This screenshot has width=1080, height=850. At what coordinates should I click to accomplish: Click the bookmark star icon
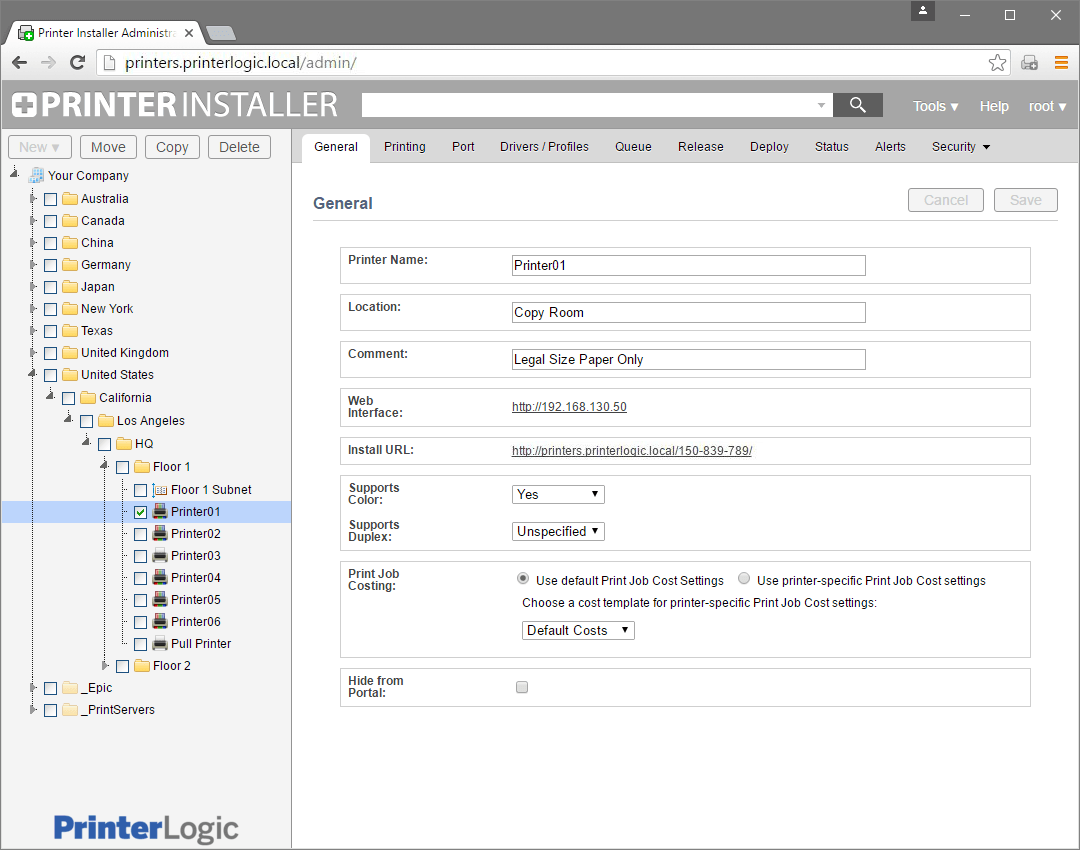997,63
